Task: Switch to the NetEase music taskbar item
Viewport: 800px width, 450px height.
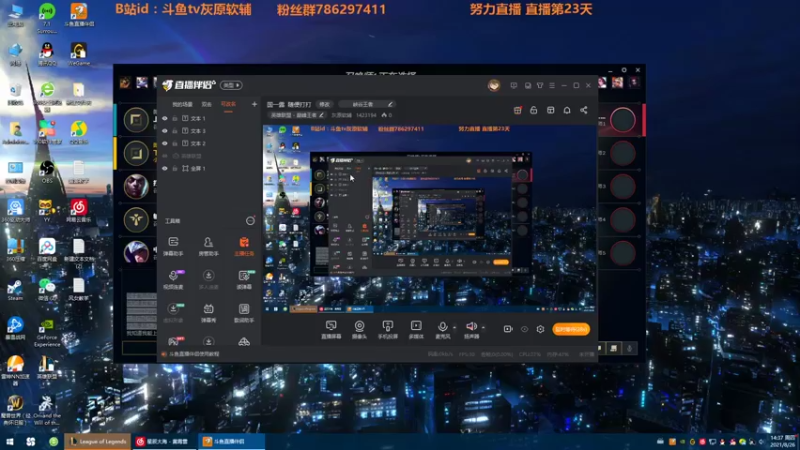Action: (x=164, y=441)
